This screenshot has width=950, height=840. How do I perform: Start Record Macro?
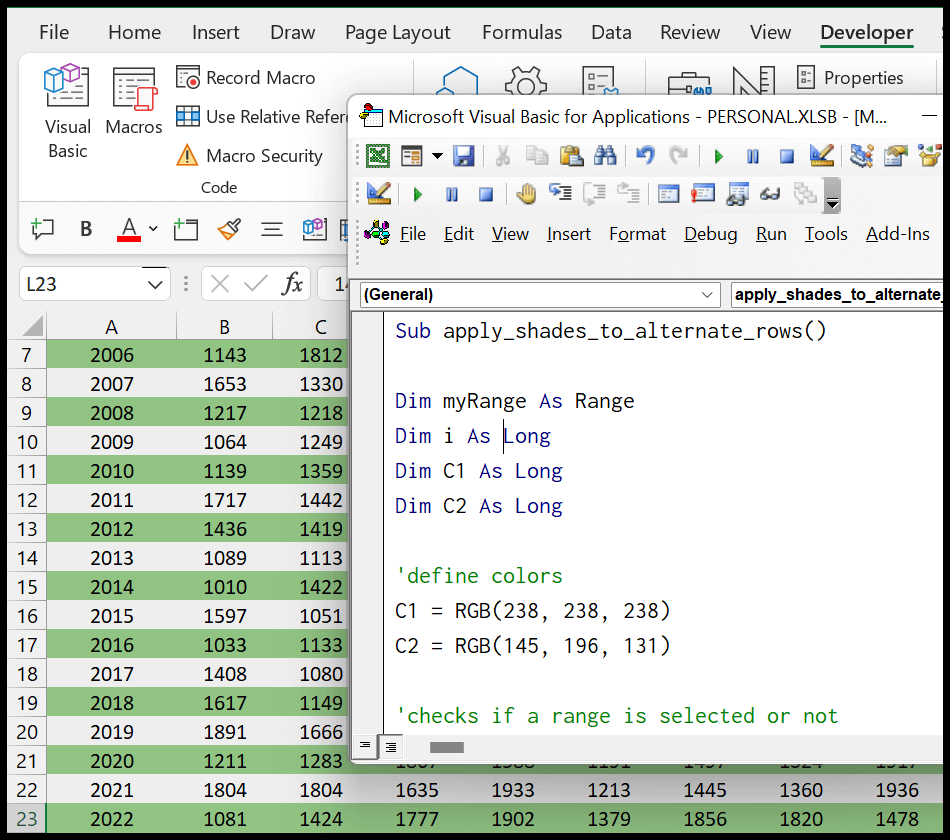coord(246,78)
